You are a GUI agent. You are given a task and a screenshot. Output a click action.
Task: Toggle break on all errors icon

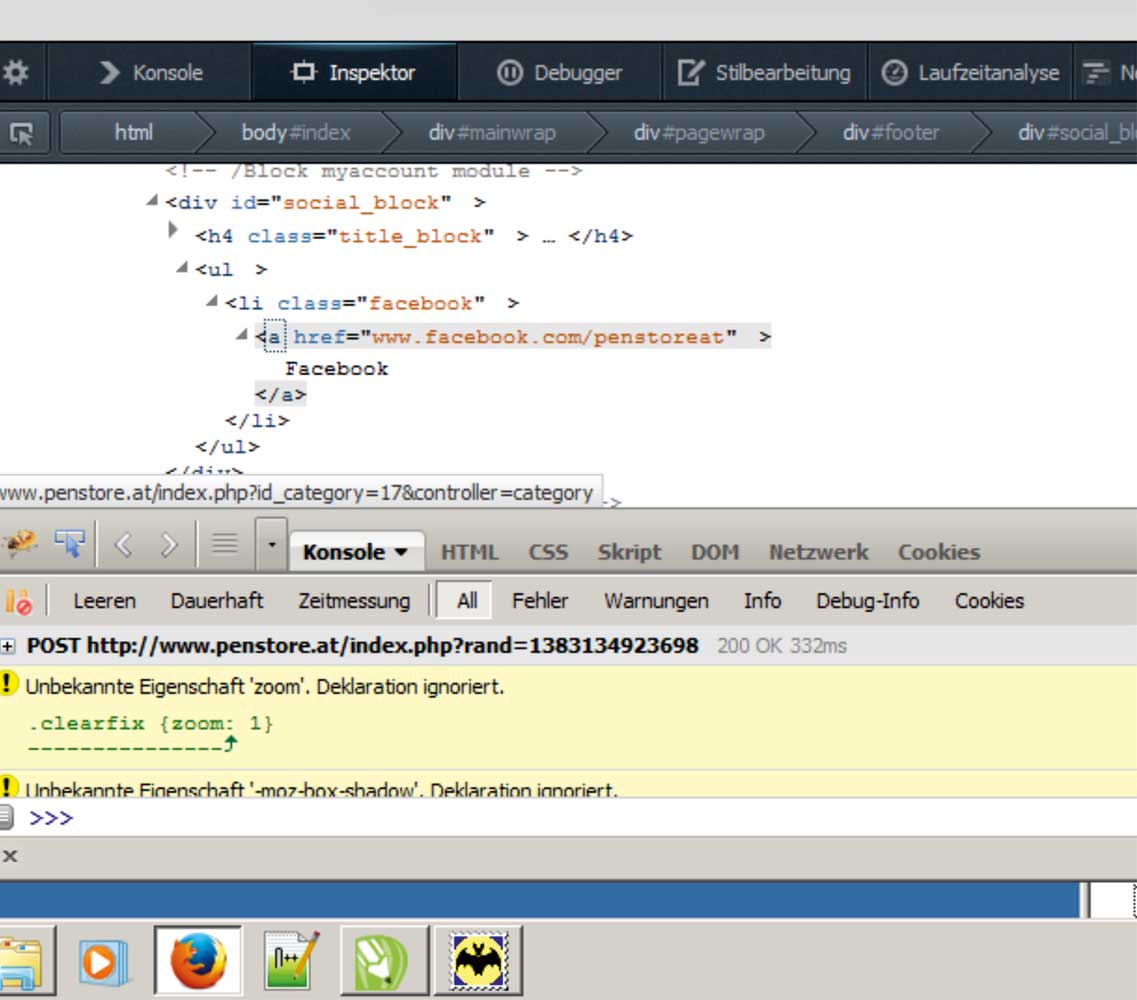point(18,601)
